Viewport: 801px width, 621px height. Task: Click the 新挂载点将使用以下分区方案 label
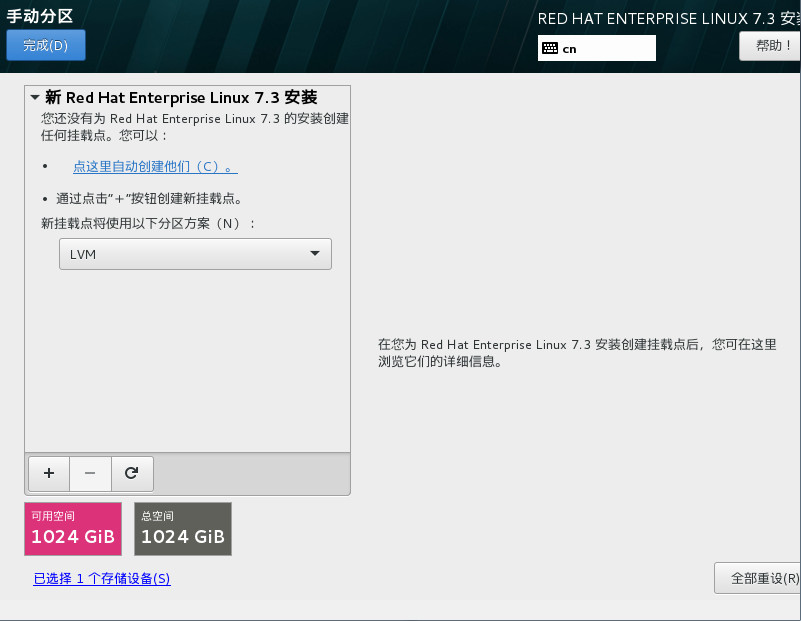[x=148, y=224]
